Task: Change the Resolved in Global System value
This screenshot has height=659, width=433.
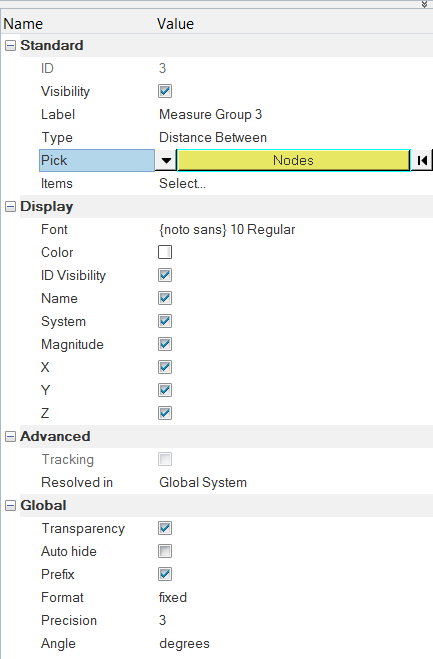Action: pyautogui.click(x=203, y=482)
